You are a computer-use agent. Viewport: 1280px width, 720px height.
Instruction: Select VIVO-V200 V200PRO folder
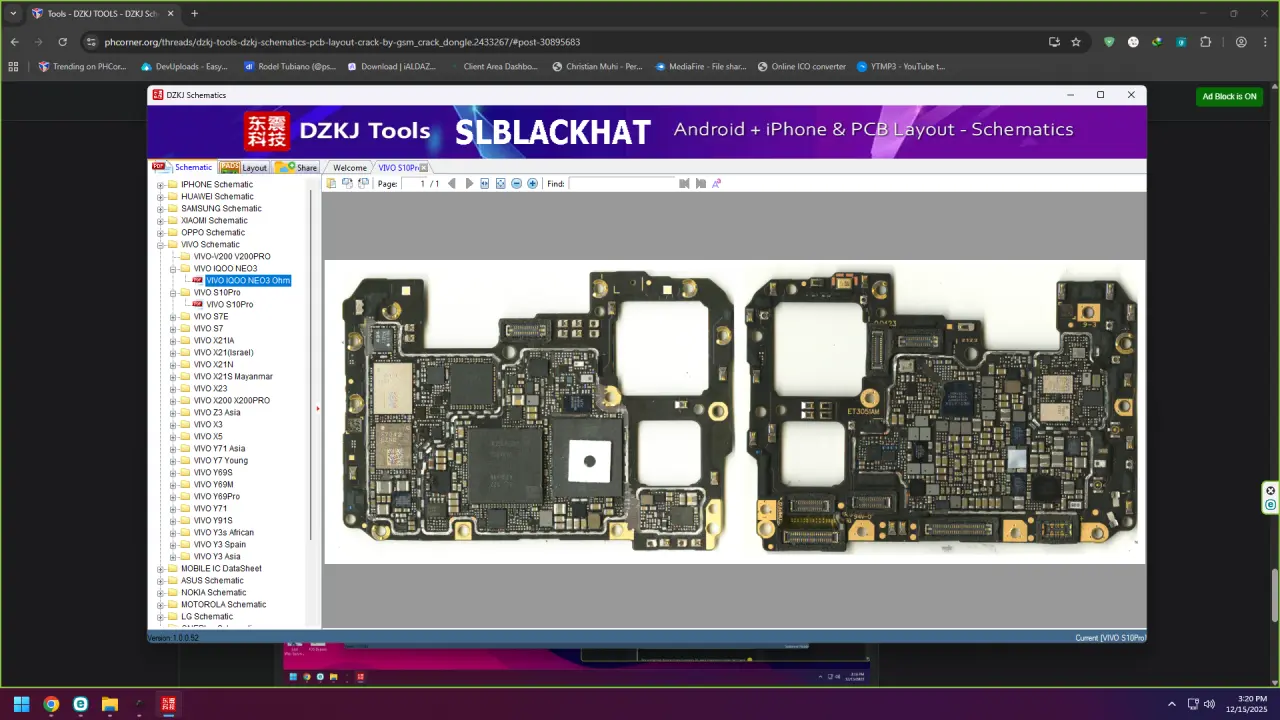[232, 257]
